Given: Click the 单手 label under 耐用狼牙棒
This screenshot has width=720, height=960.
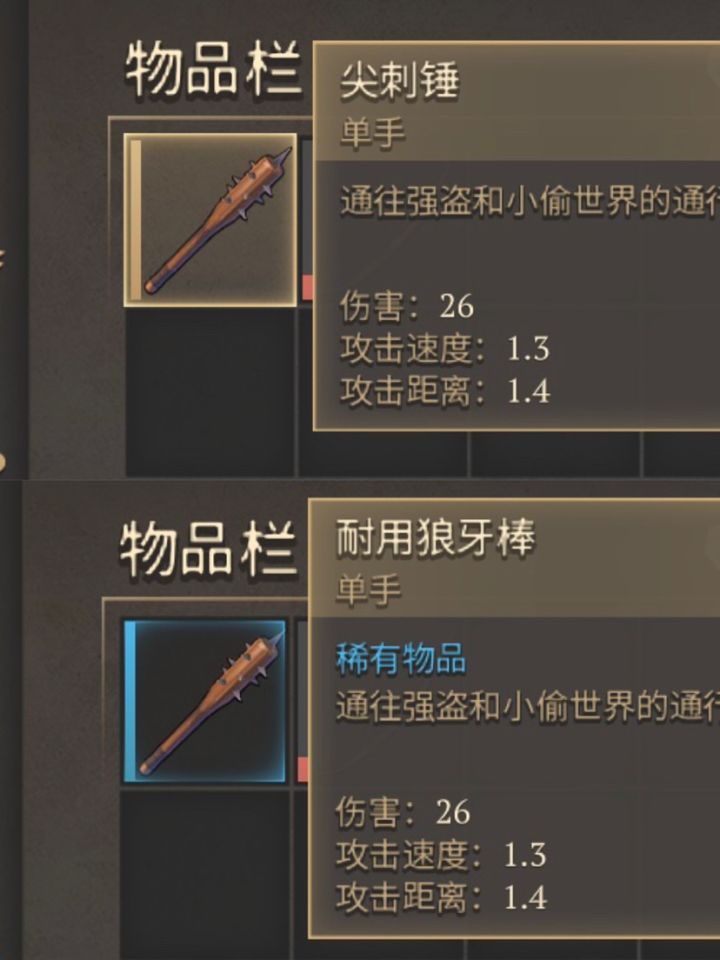Looking at the screenshot, I should click(x=368, y=589).
